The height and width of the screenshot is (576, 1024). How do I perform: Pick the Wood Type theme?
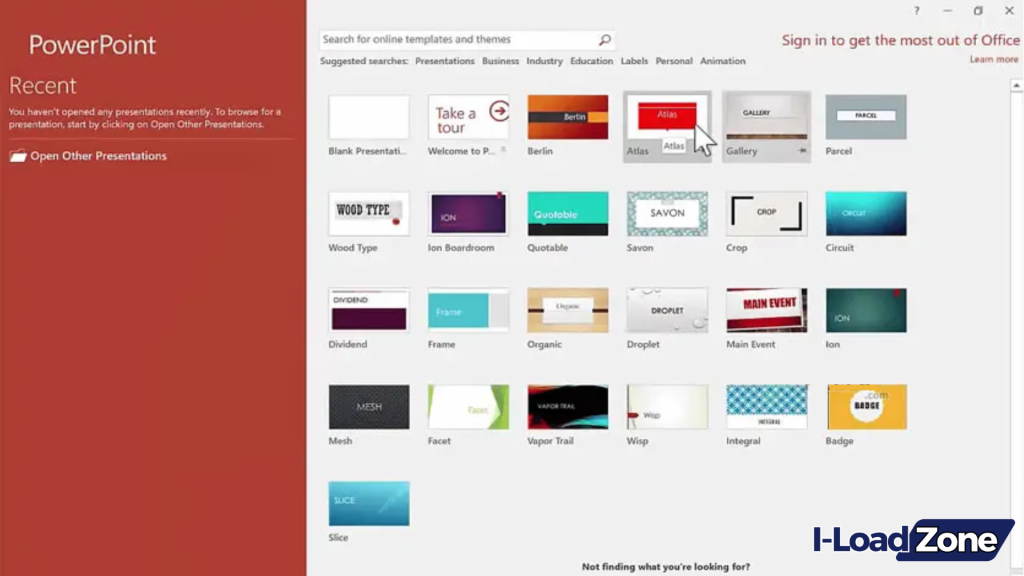[x=368, y=211]
